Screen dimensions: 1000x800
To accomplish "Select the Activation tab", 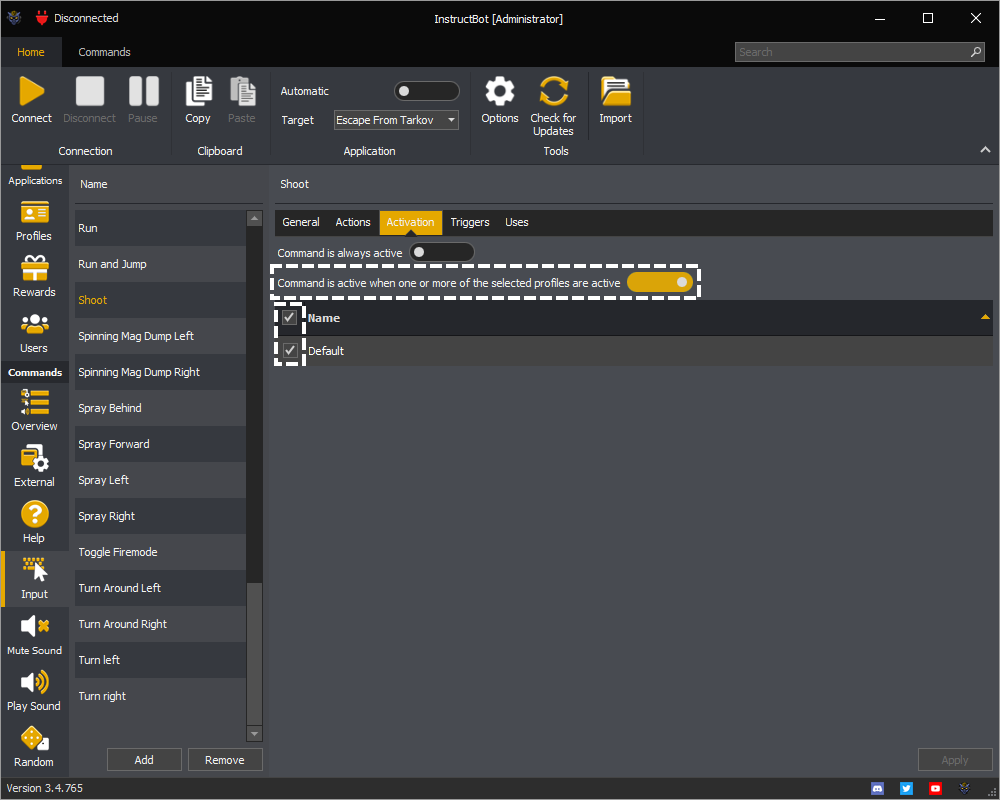I will click(410, 223).
